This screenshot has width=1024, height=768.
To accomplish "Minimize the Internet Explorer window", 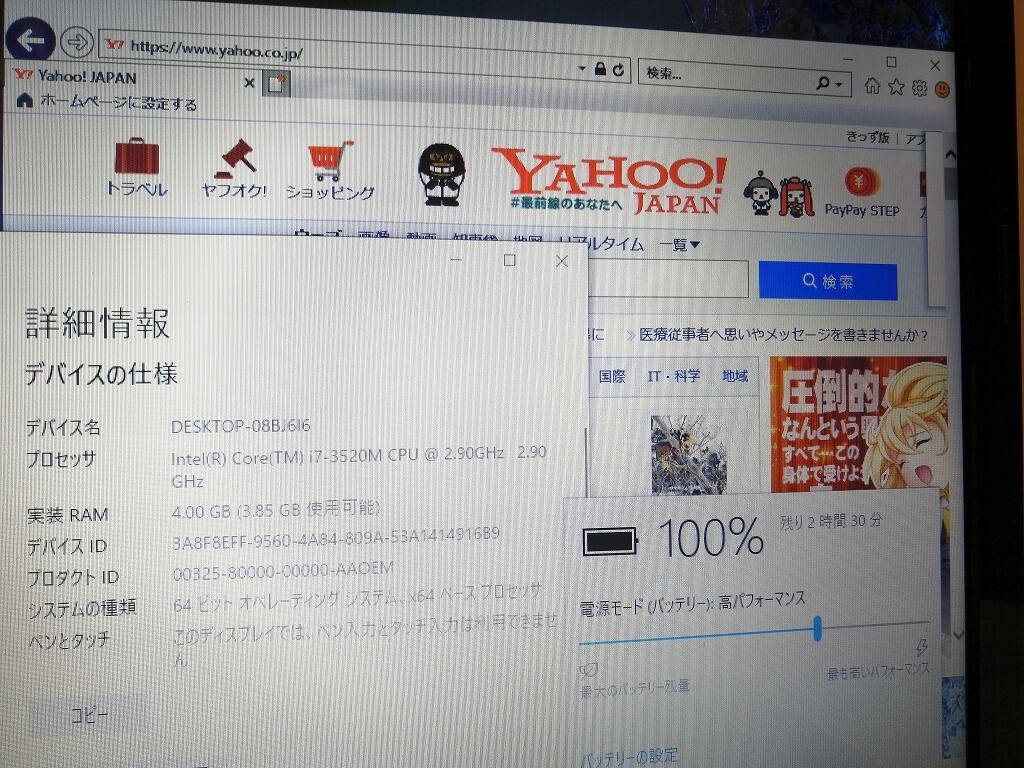I will pyautogui.click(x=848, y=59).
